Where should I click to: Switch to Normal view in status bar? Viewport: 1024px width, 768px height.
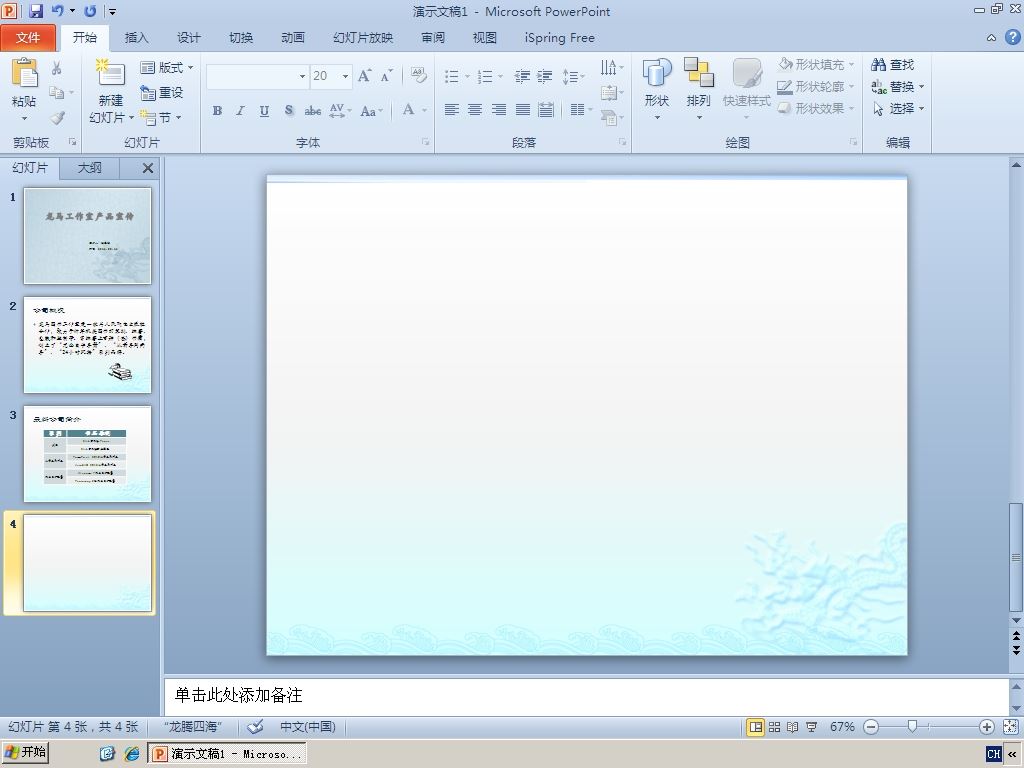[x=756, y=727]
